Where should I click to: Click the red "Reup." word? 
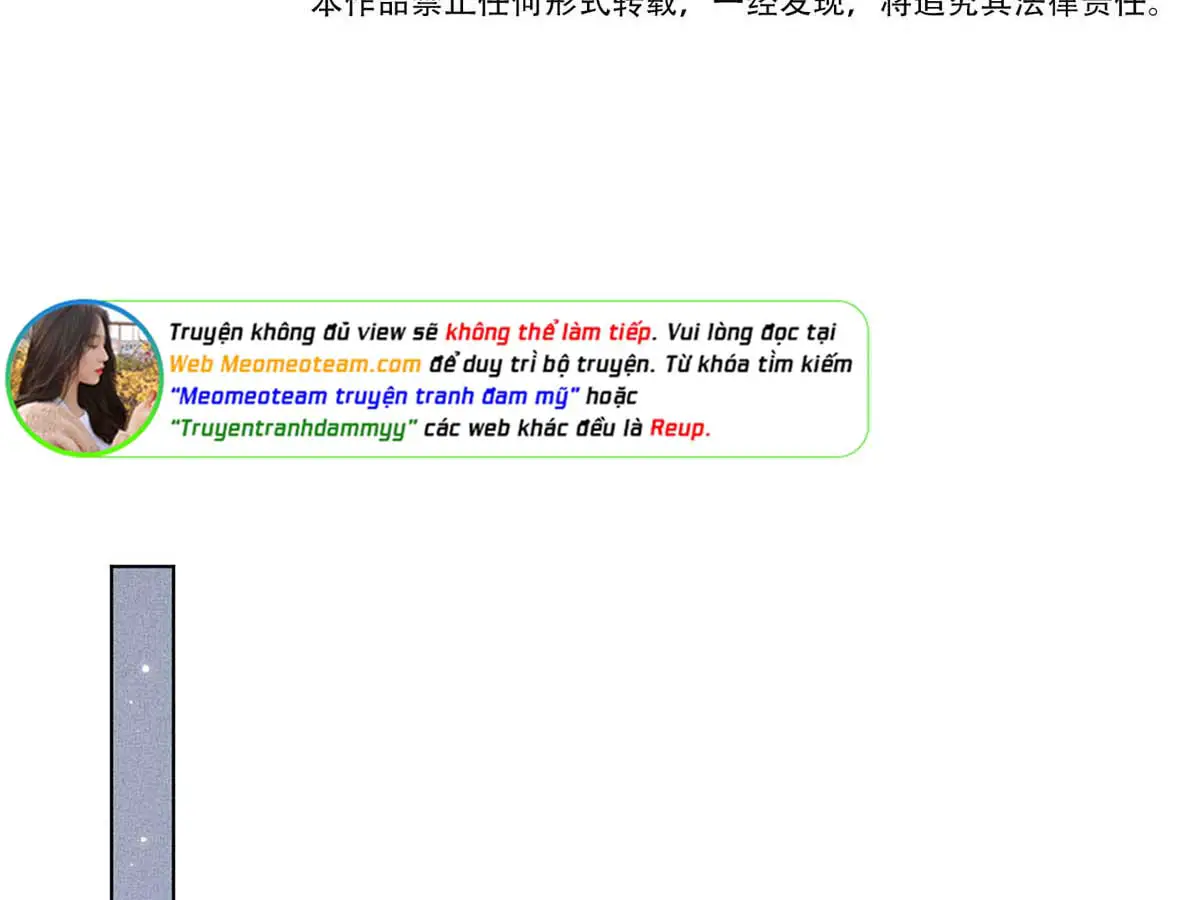[680, 428]
